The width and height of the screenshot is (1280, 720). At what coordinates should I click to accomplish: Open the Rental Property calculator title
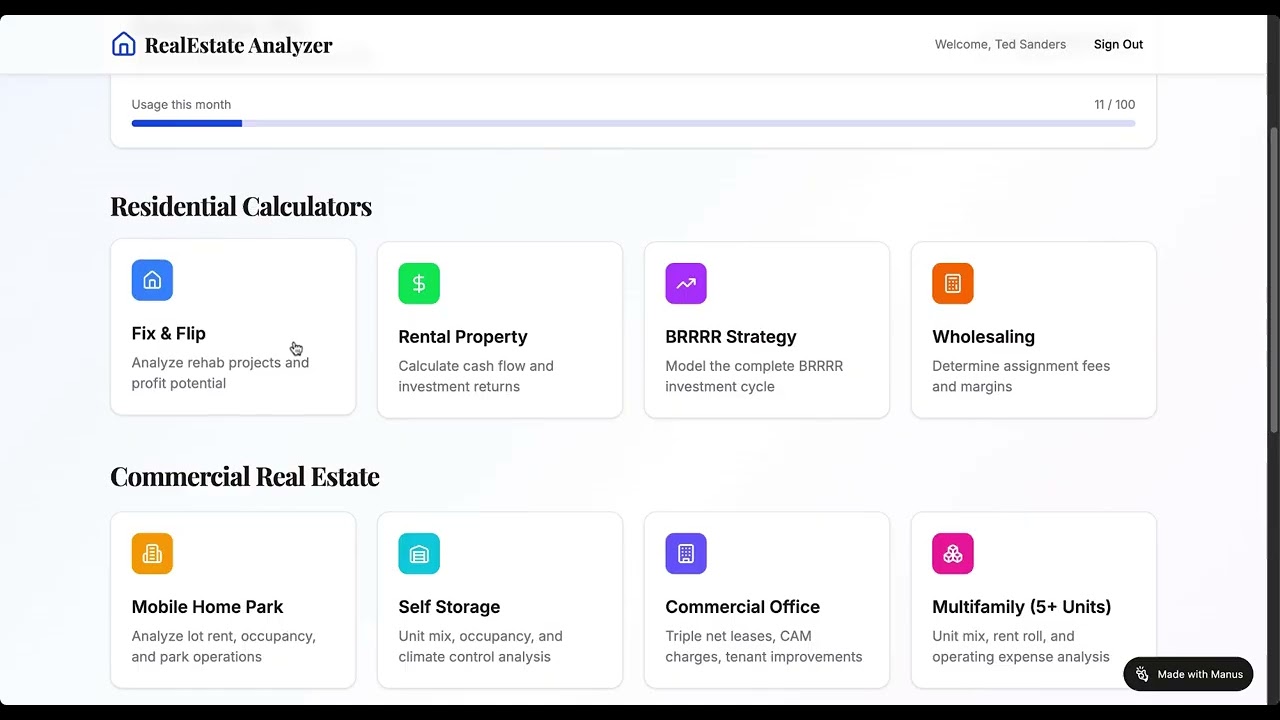click(x=463, y=337)
